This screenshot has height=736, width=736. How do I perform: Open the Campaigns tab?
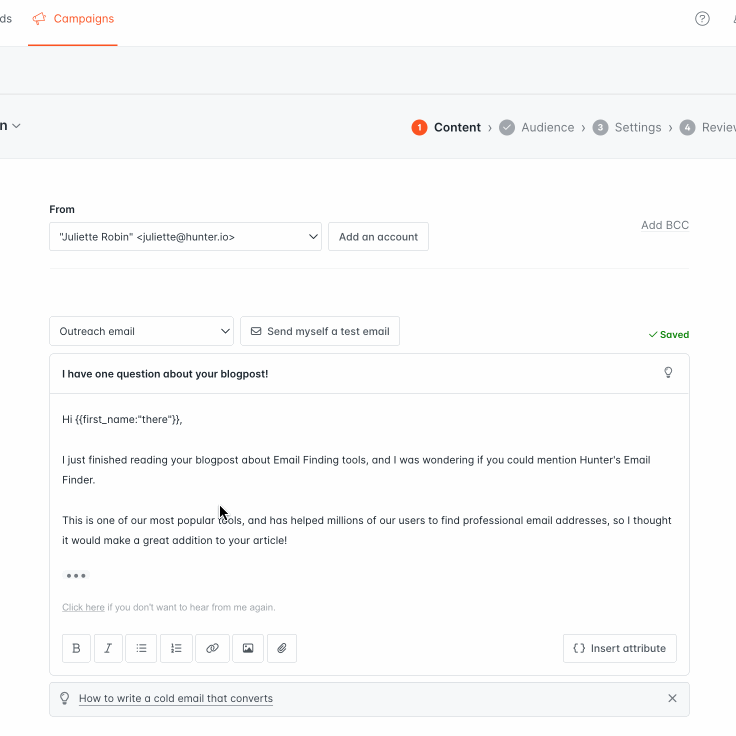click(73, 19)
